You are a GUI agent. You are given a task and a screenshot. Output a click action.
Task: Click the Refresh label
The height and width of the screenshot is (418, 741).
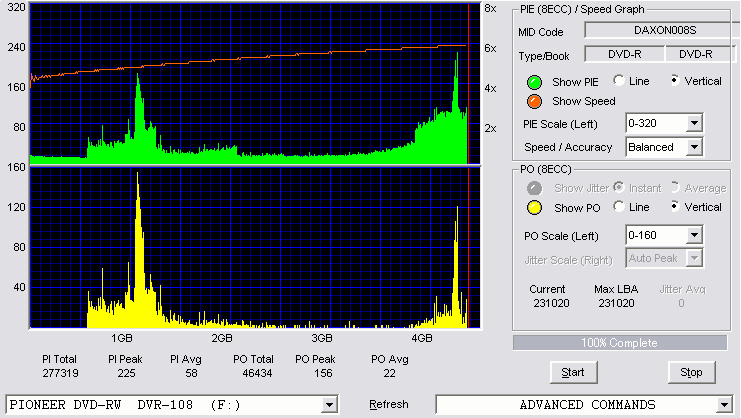[388, 405]
